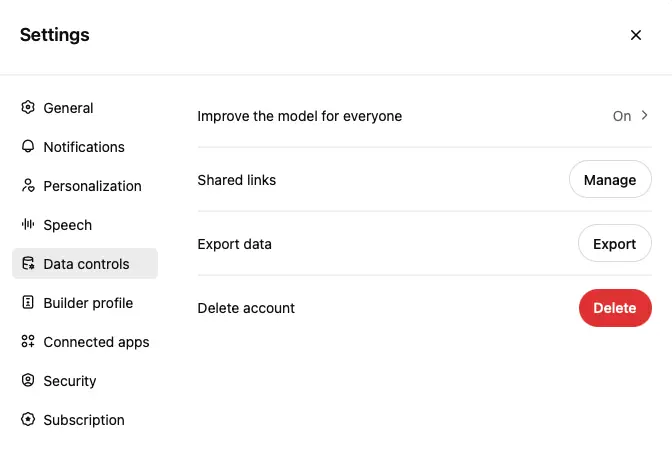
Task: Click the "Export data" label
Action: click(x=235, y=244)
